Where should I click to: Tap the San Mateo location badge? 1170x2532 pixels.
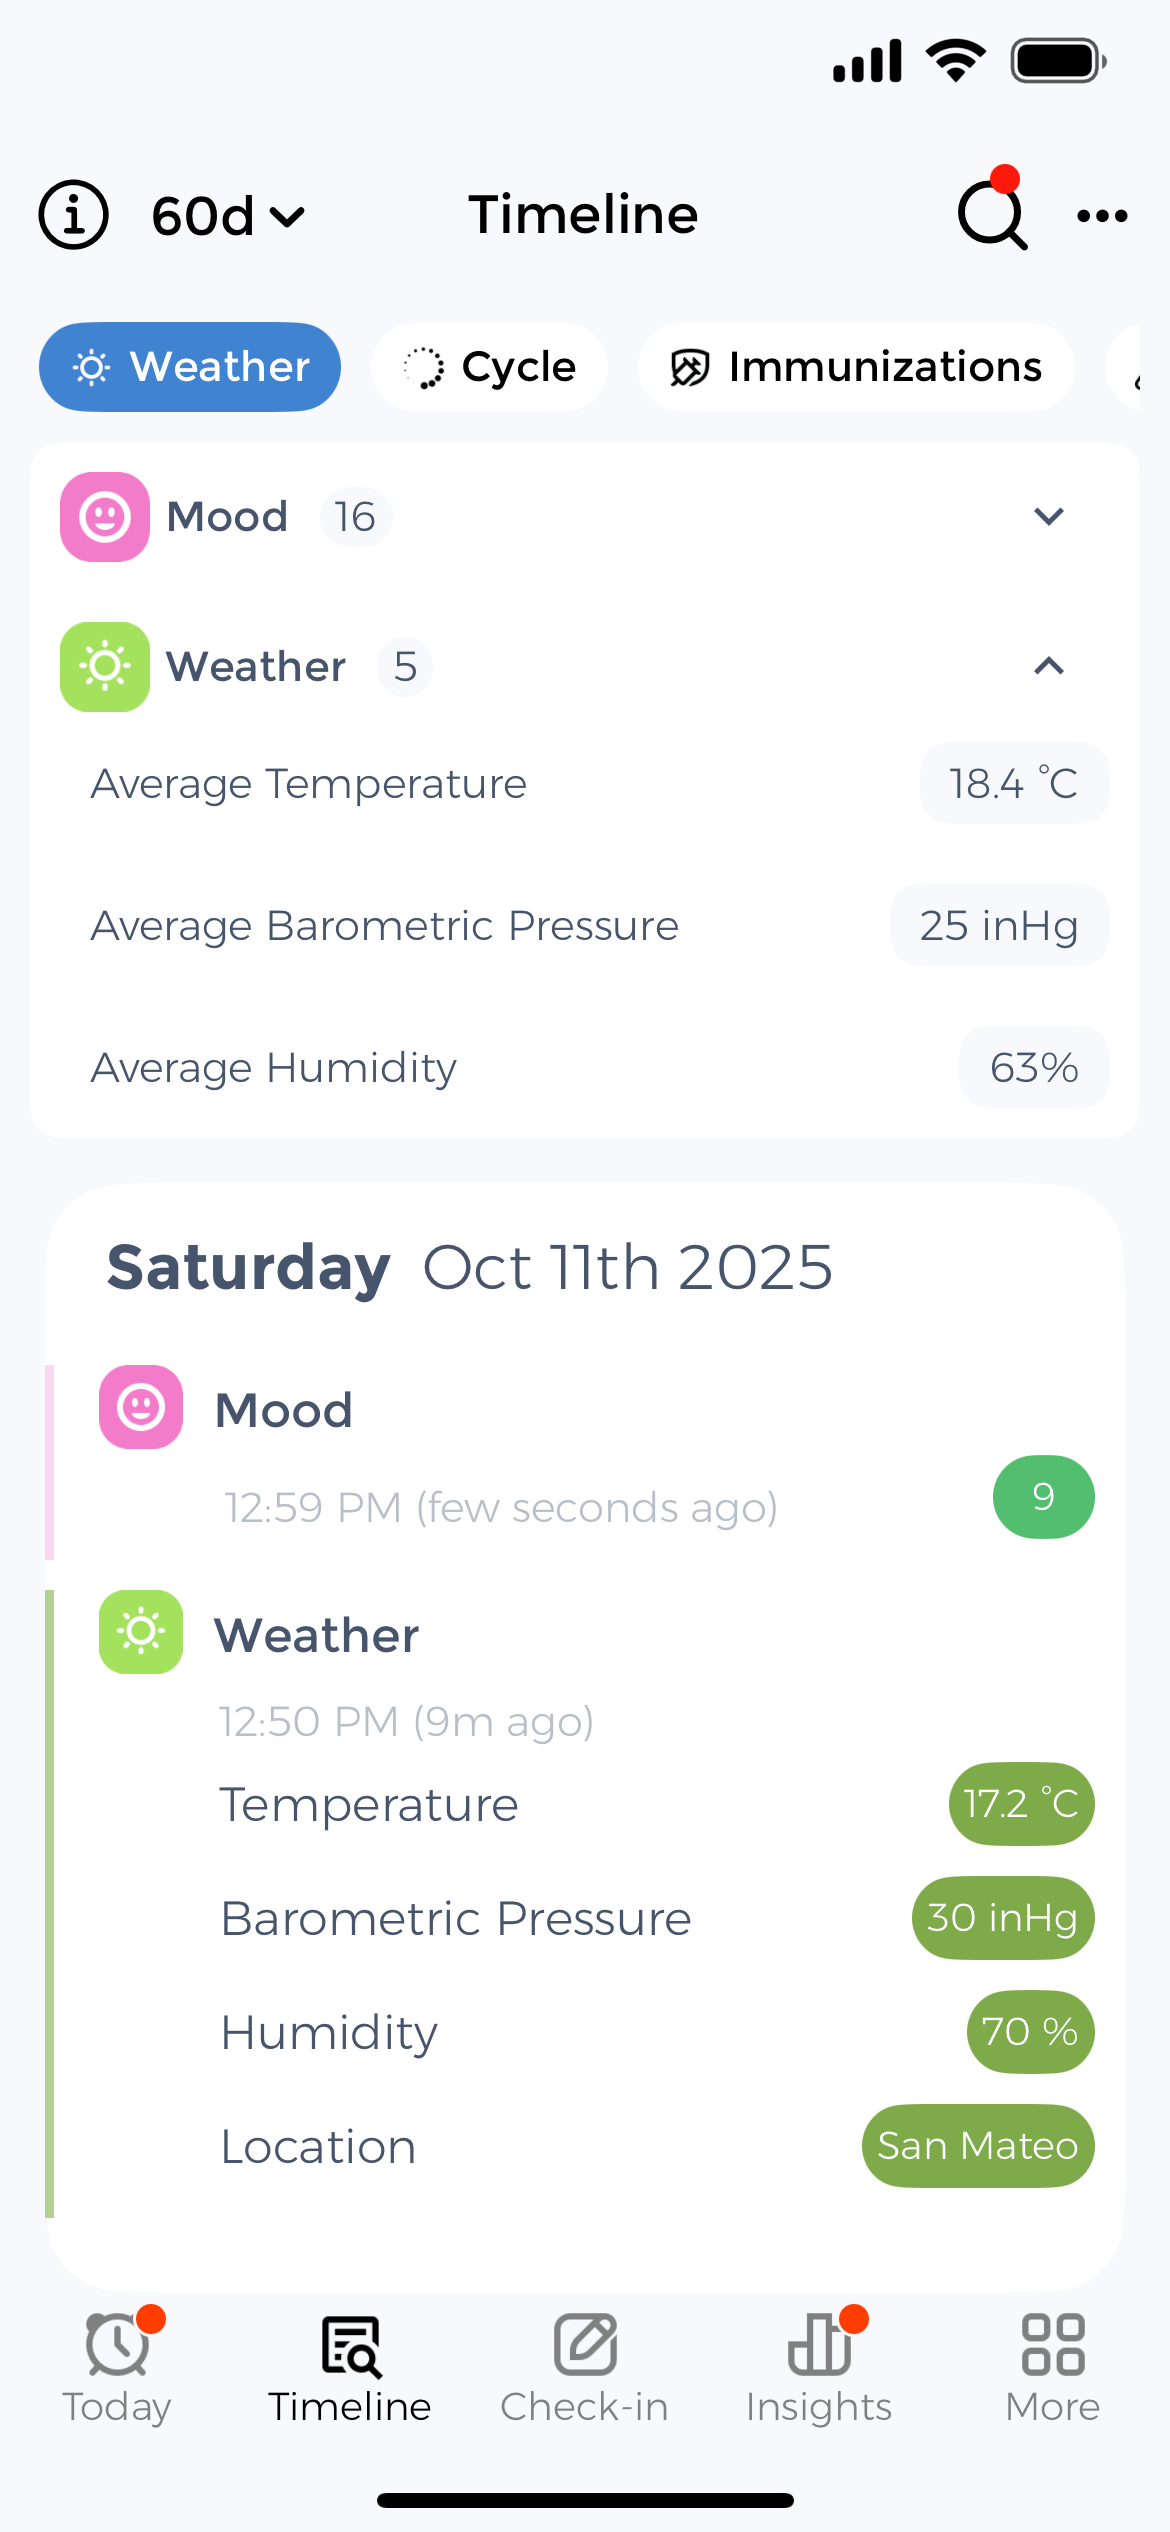pos(977,2146)
